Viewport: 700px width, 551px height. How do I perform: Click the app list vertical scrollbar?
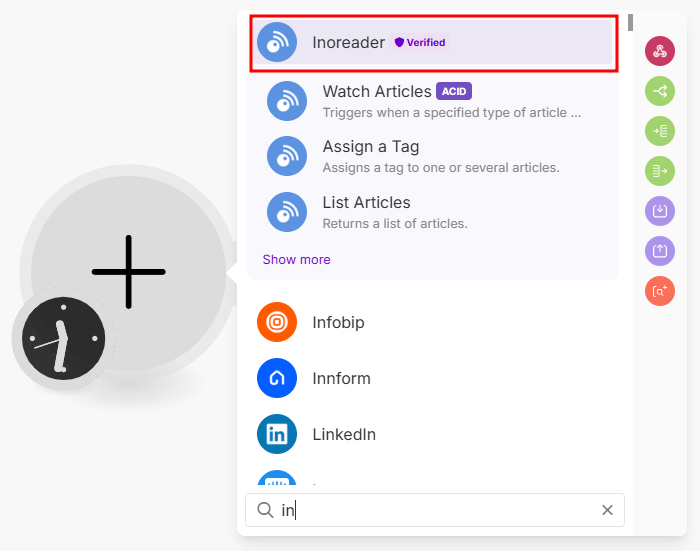point(630,23)
